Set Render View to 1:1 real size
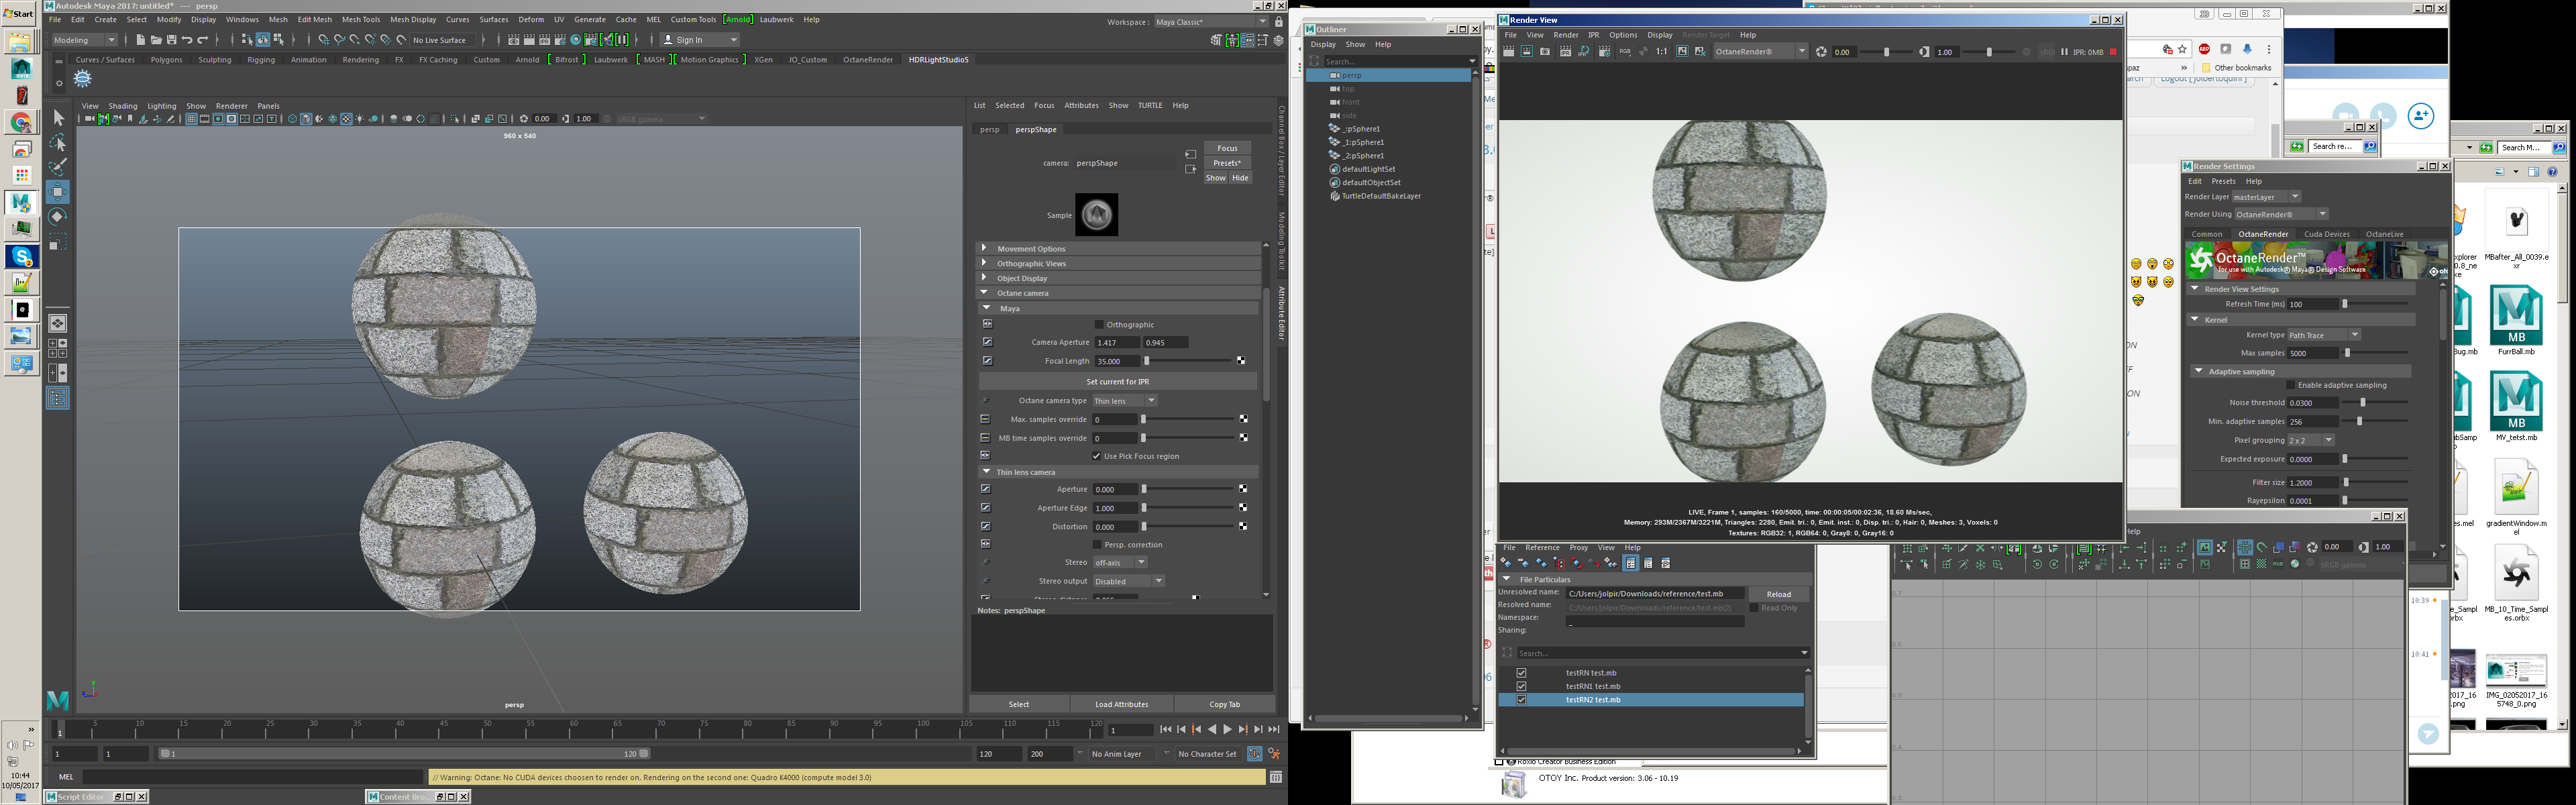The image size is (2576, 805). (1661, 52)
